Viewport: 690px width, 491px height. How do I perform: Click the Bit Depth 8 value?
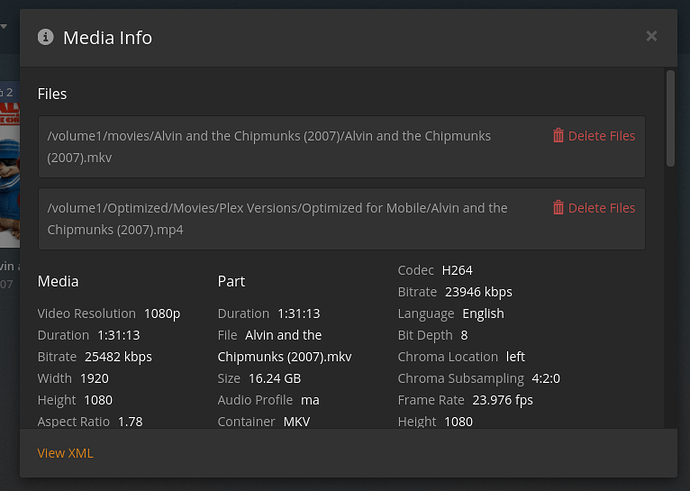(x=464, y=335)
